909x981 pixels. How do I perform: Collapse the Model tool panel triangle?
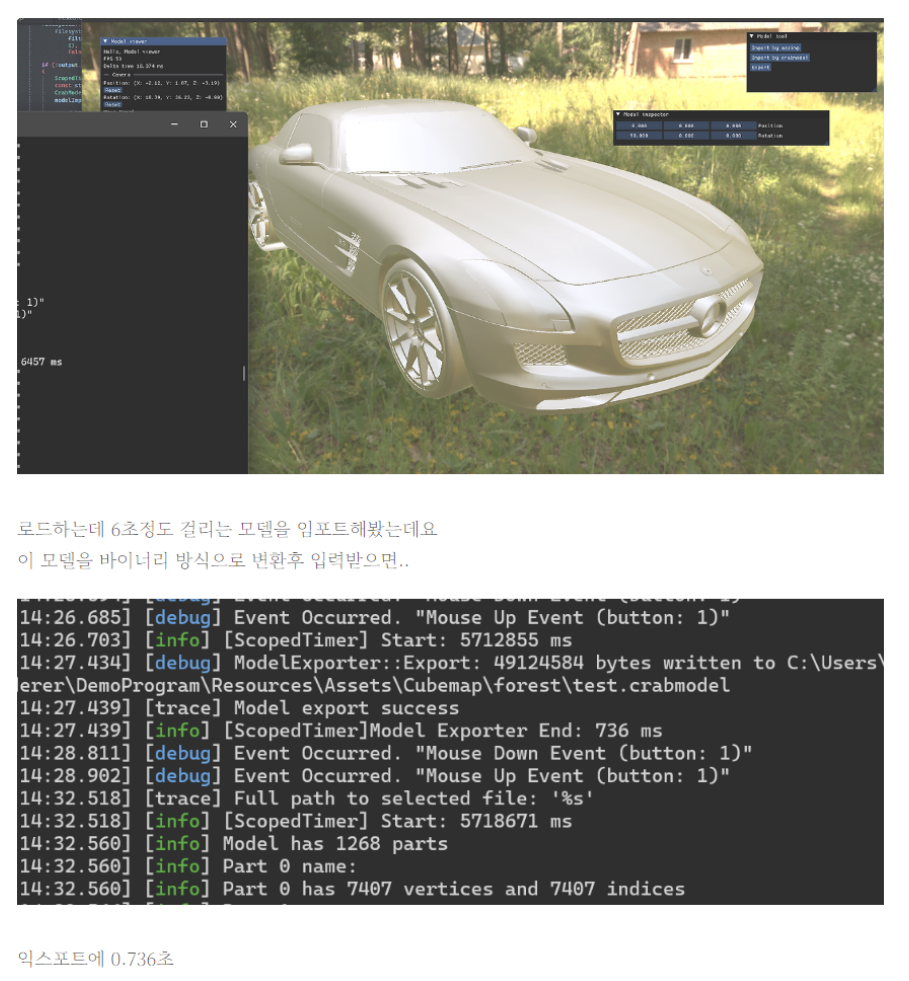pos(752,37)
